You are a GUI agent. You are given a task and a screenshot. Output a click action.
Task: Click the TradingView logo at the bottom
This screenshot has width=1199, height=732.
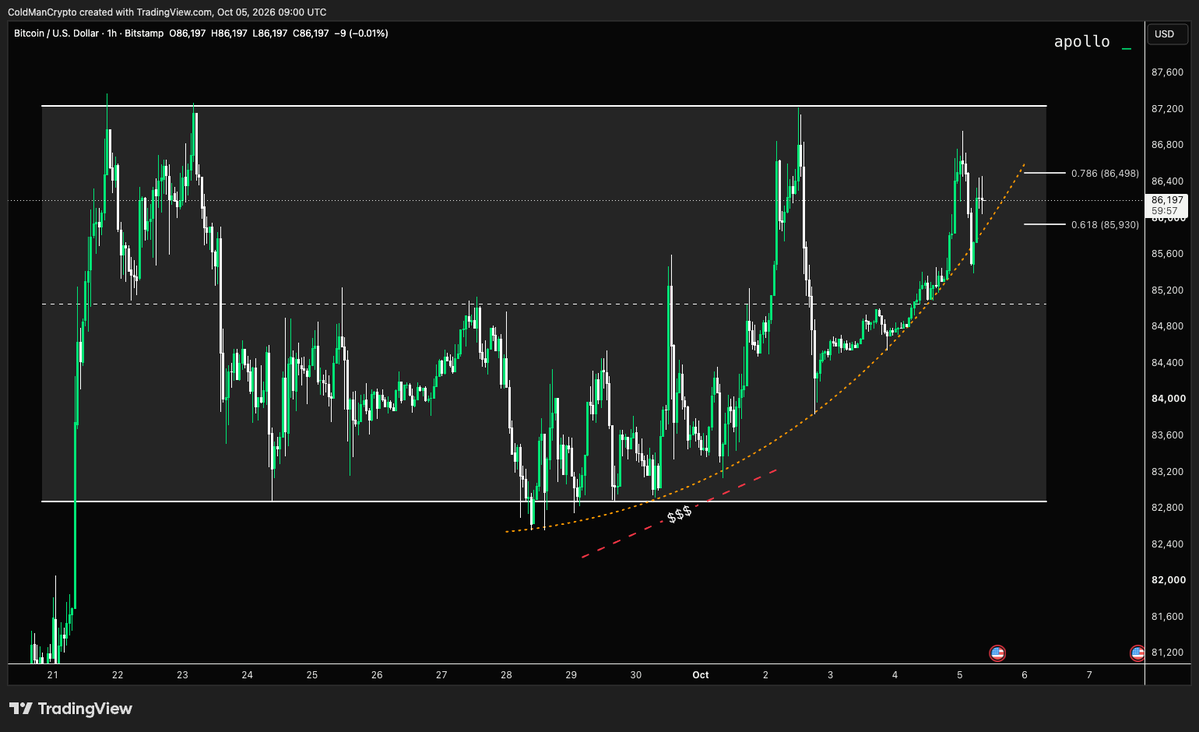[70, 709]
